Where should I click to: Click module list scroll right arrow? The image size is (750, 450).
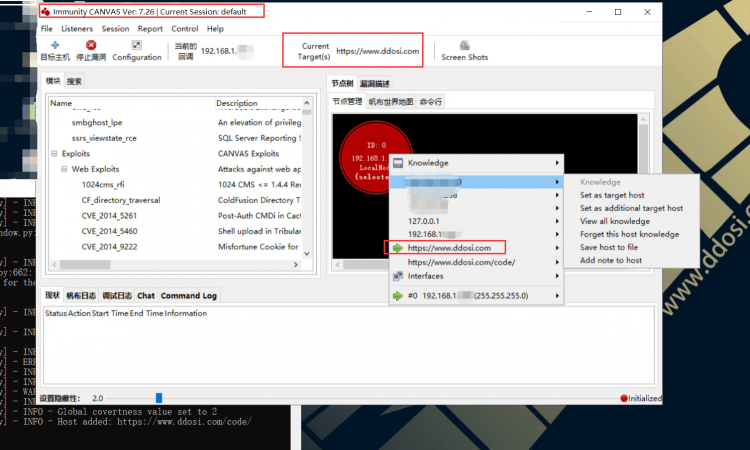pyautogui.click(x=296, y=264)
